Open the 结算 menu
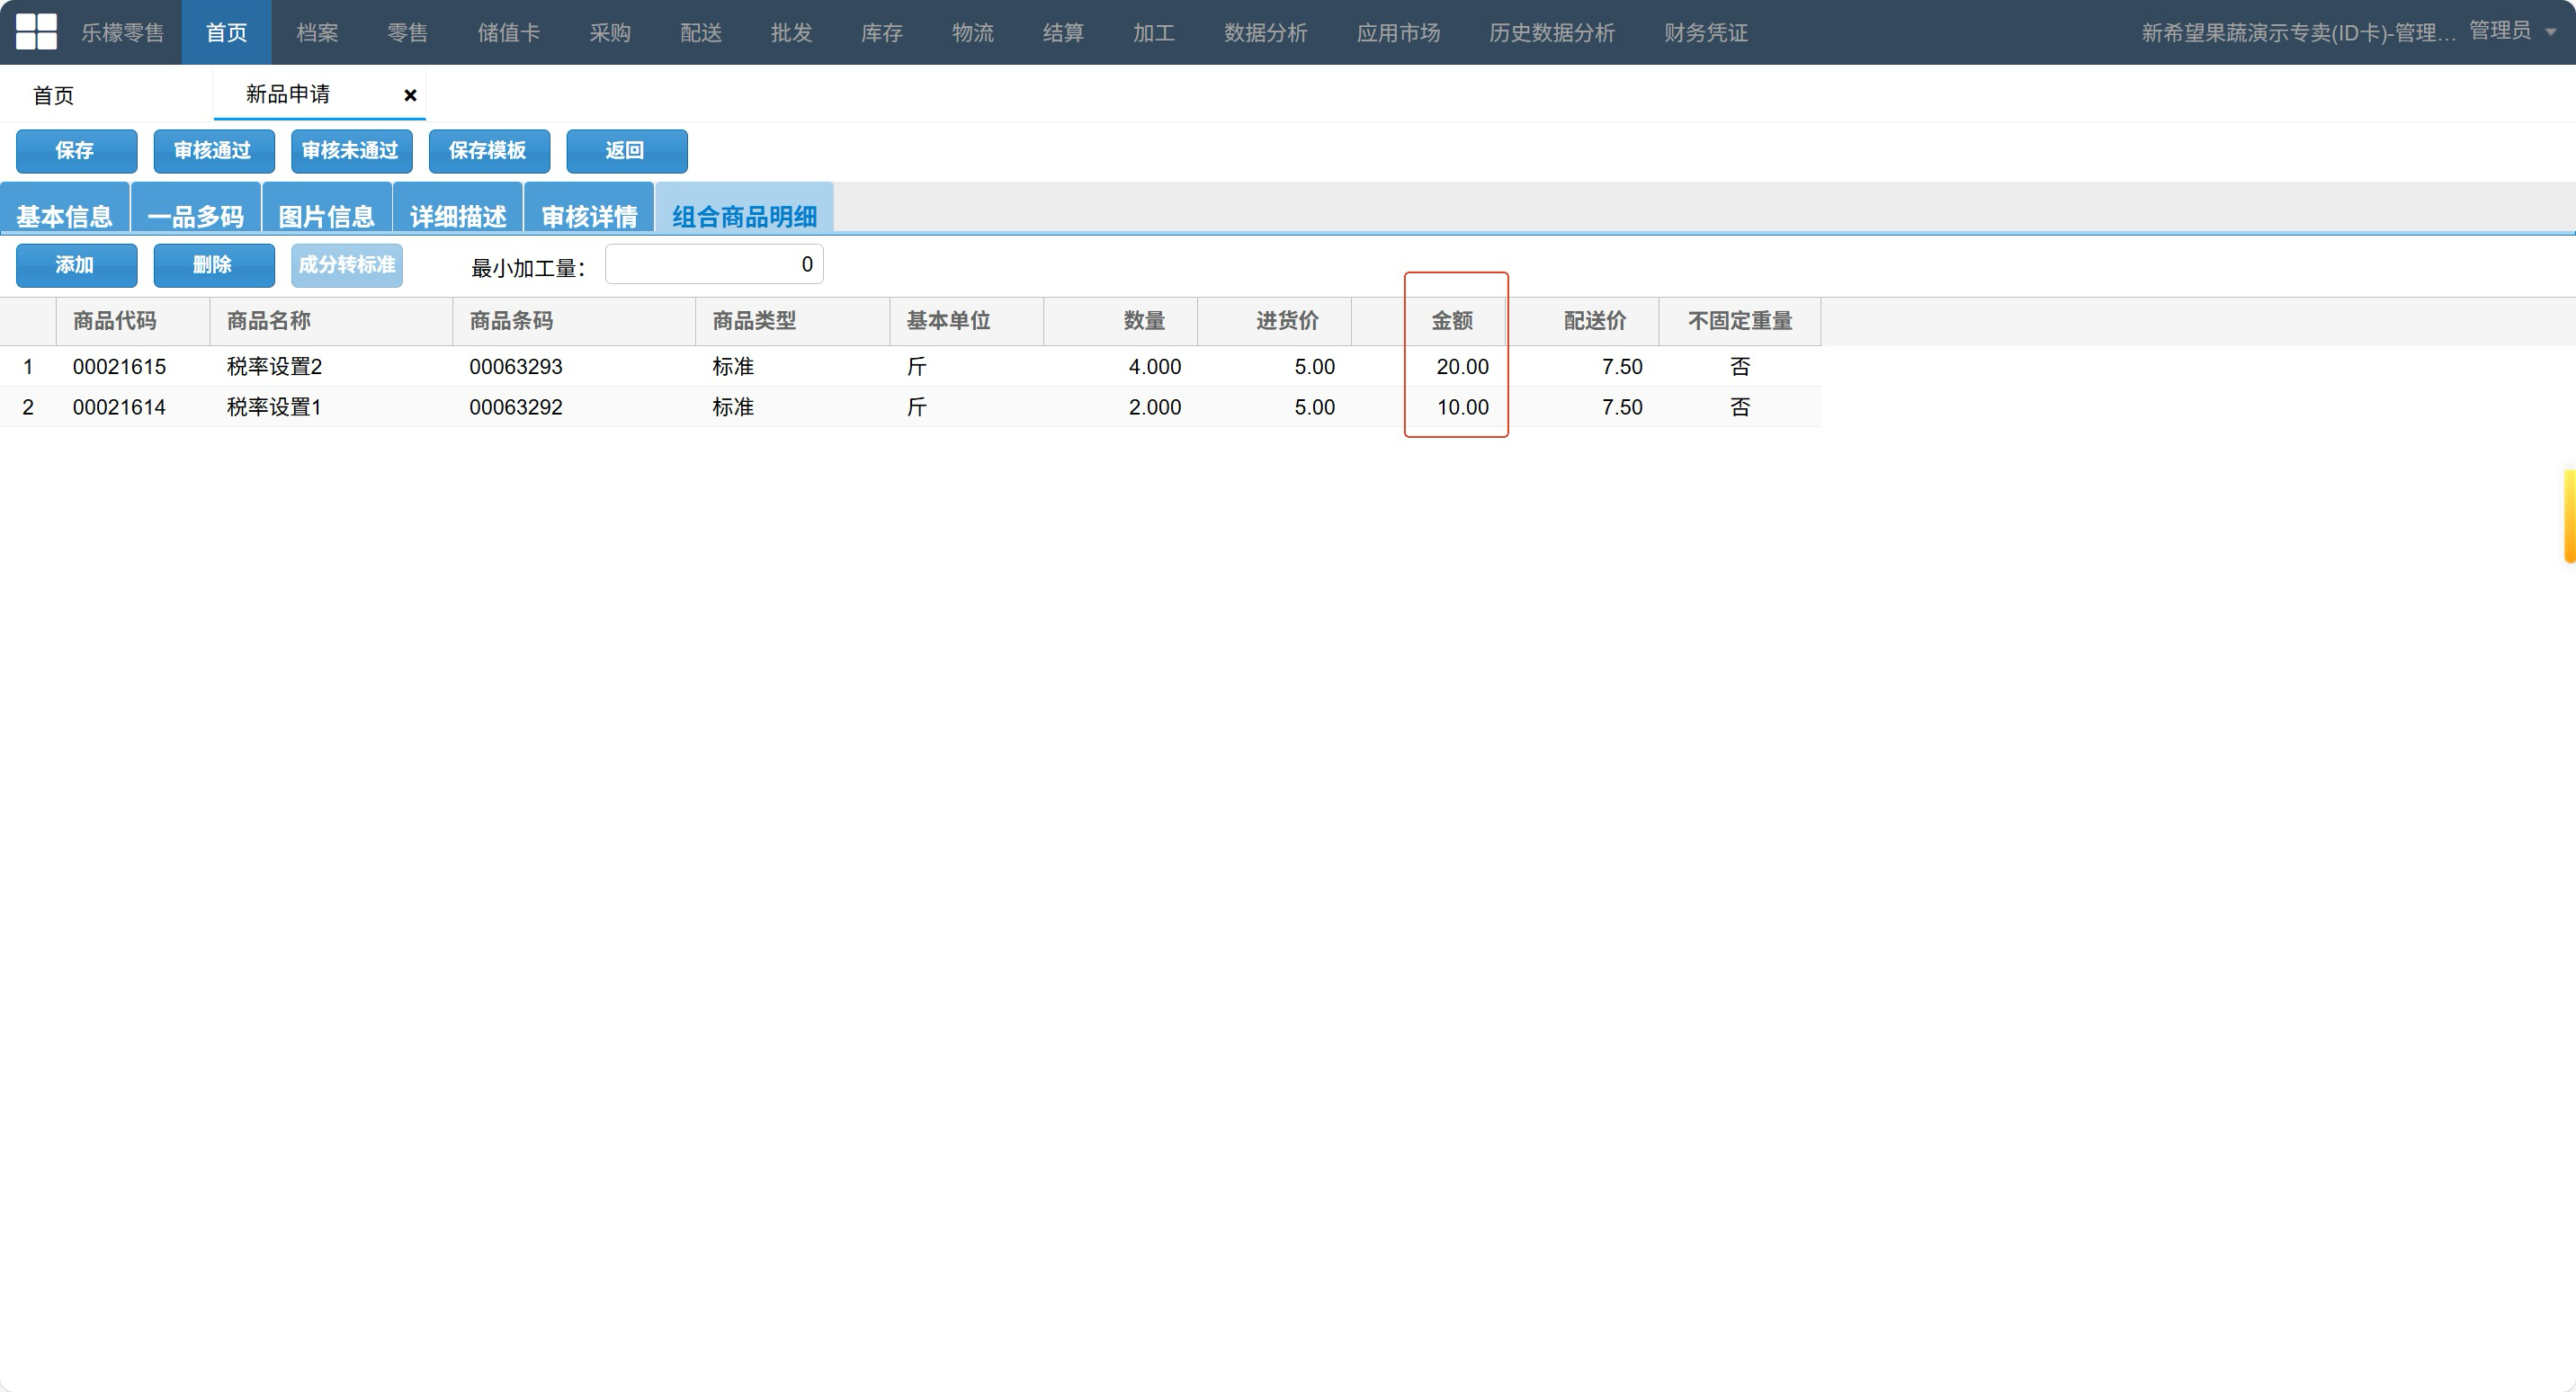Screen dimensions: 2576x1392 [1063, 32]
